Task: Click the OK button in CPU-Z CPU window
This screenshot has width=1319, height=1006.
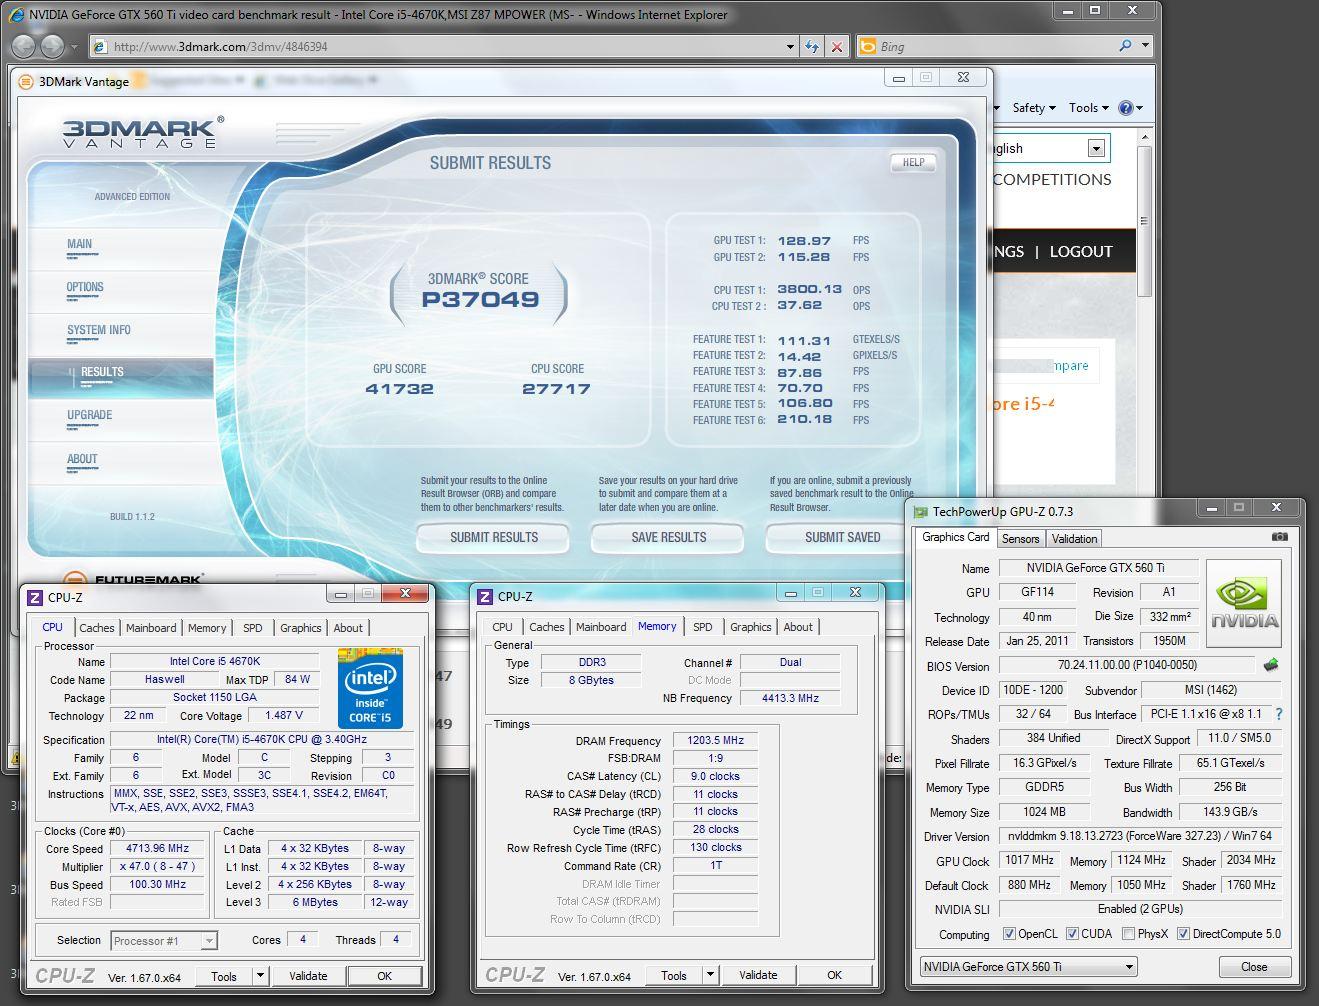Action: (x=384, y=976)
